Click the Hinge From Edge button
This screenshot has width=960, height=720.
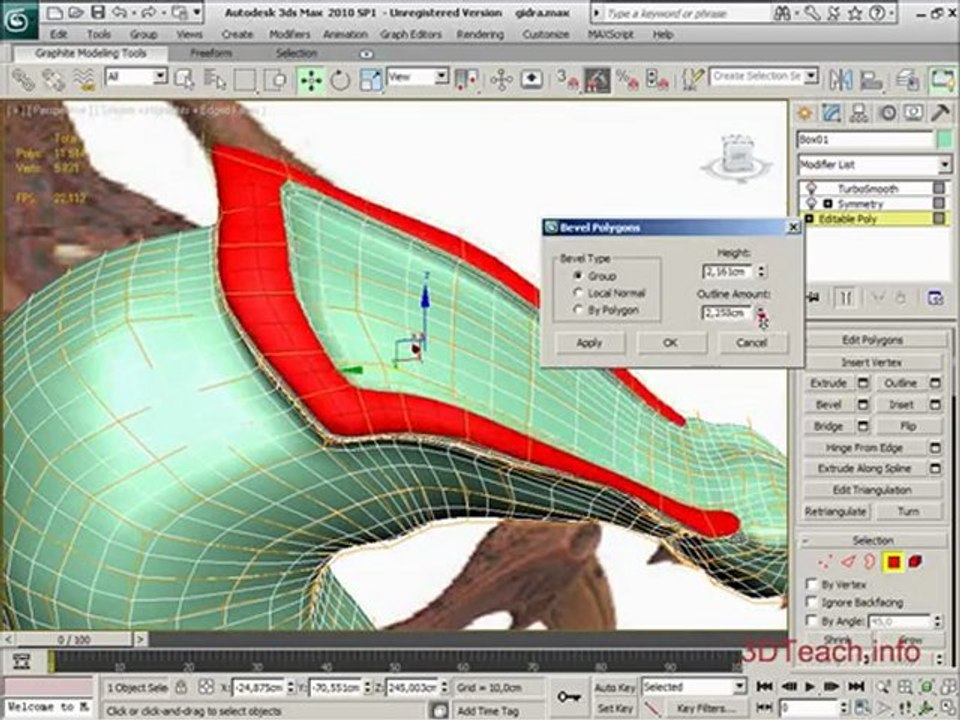(864, 448)
